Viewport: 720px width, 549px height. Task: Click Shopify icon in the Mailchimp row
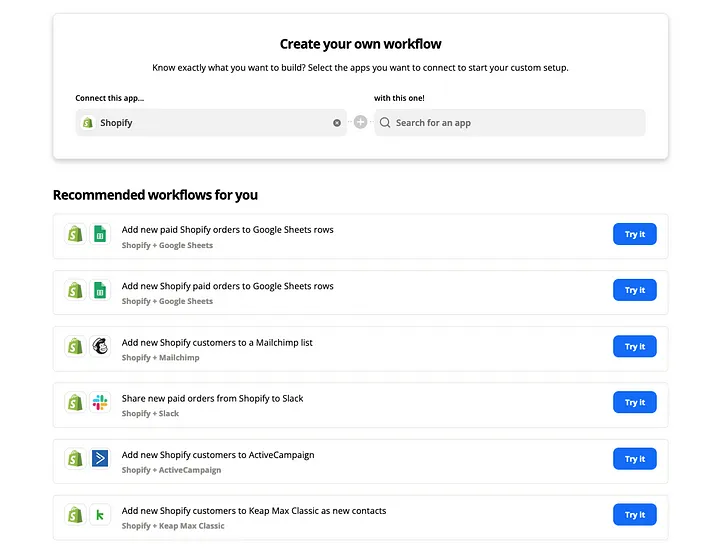tap(75, 346)
